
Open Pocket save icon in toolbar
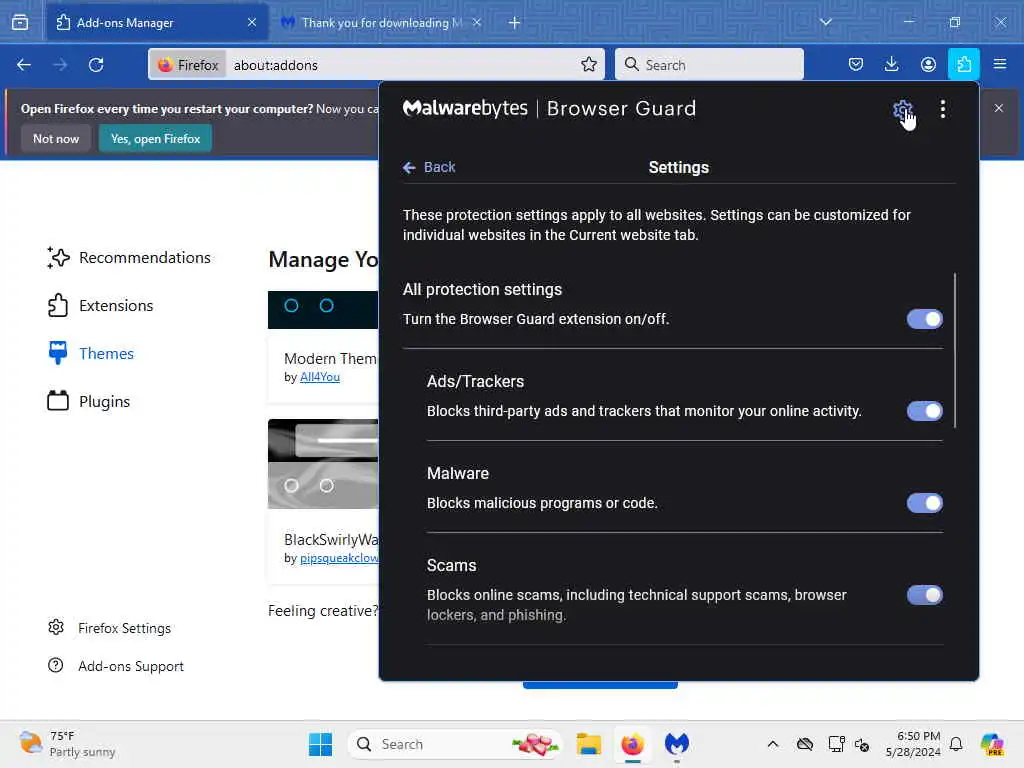856,64
